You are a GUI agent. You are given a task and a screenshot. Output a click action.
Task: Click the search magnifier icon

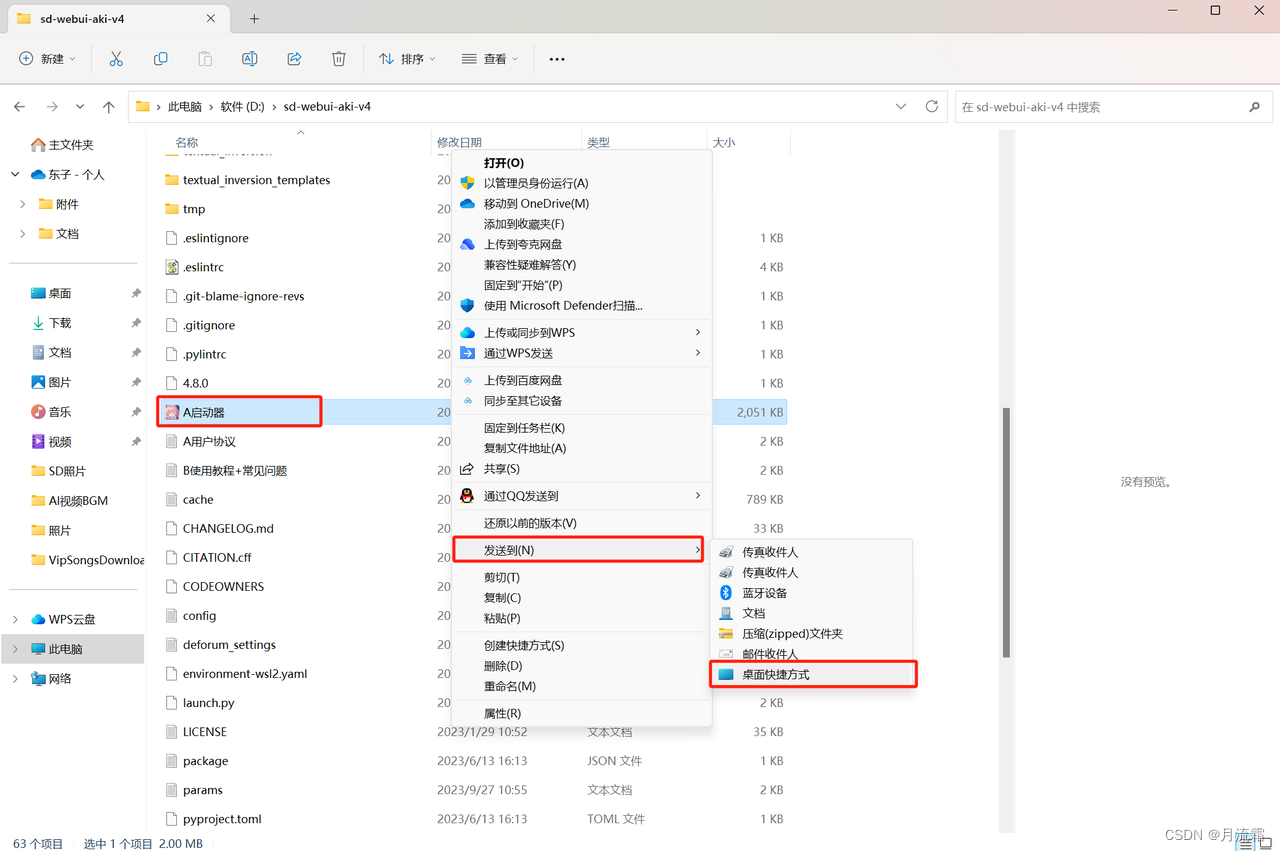(x=1255, y=107)
